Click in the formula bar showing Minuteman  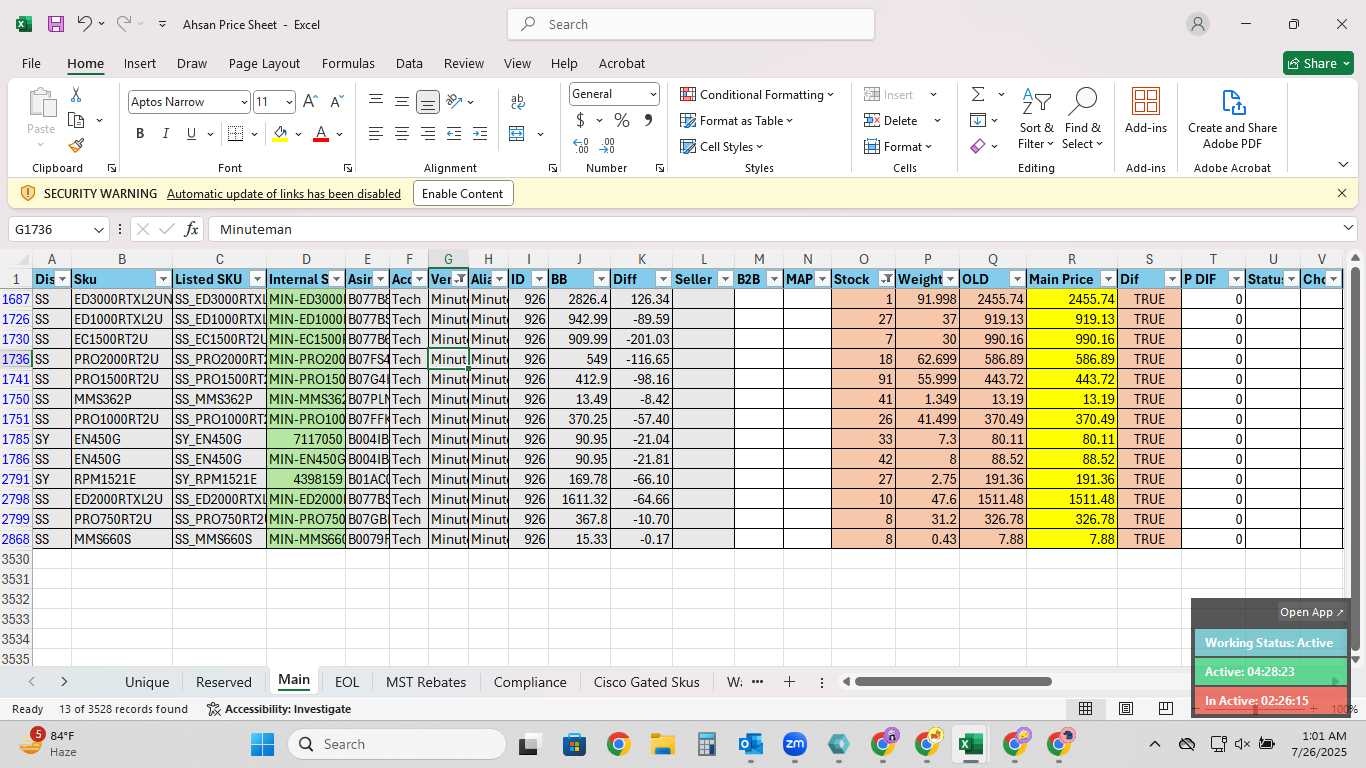775,229
